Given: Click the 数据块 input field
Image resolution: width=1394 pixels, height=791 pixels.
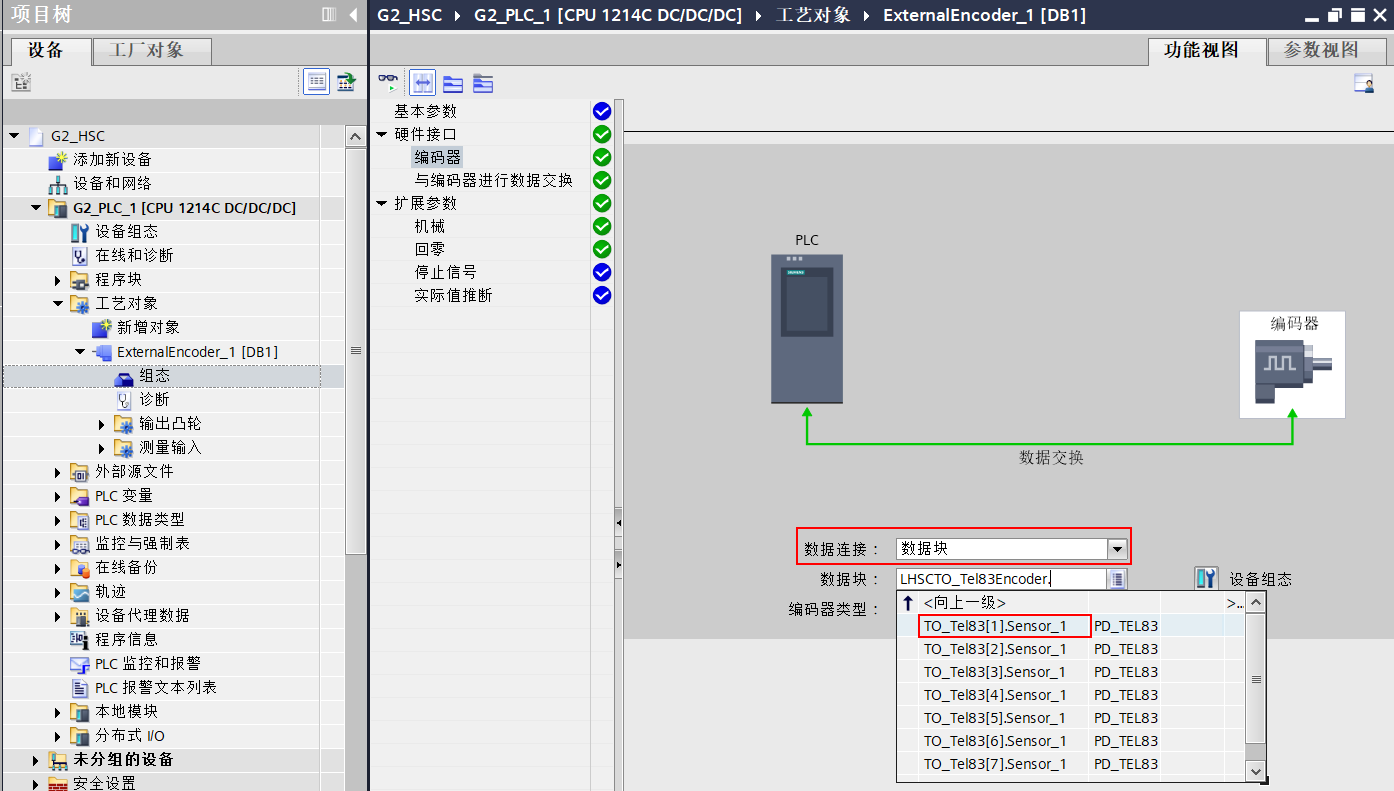Looking at the screenshot, I should 1001,579.
